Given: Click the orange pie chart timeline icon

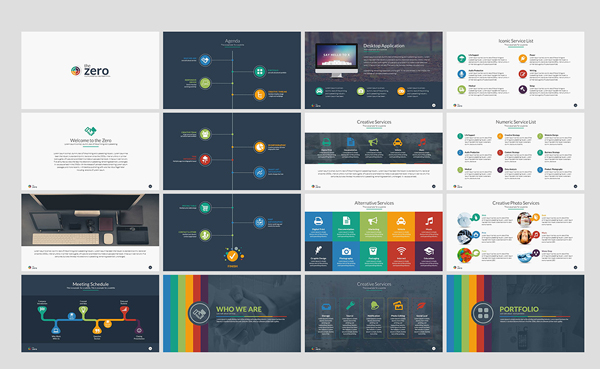Looking at the screenshot, I should 259,147.
